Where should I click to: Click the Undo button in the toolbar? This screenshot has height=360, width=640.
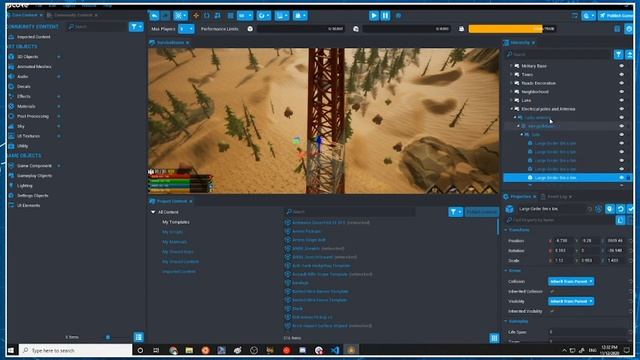tap(154, 16)
